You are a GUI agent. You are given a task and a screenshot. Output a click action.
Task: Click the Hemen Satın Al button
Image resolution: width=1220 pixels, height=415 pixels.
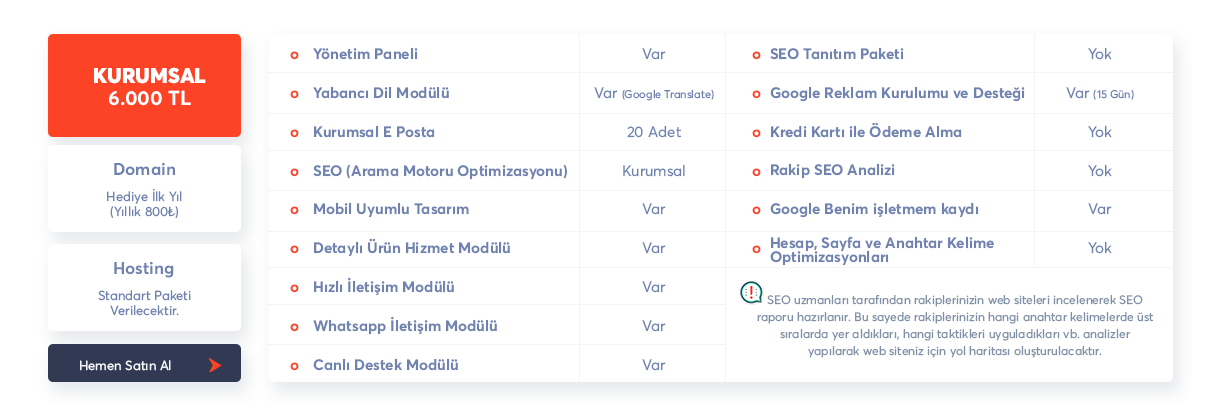(x=144, y=363)
